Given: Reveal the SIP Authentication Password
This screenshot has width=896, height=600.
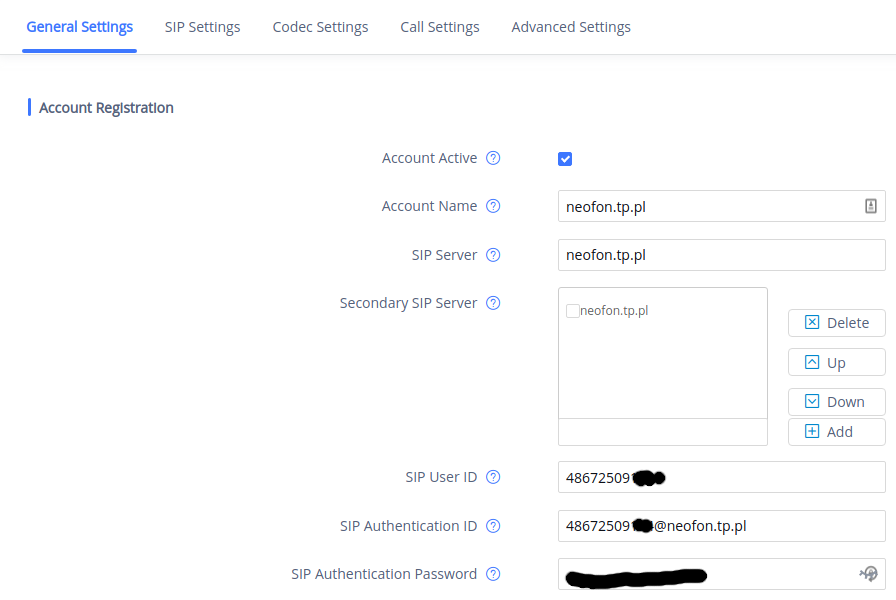Looking at the screenshot, I should (x=868, y=573).
